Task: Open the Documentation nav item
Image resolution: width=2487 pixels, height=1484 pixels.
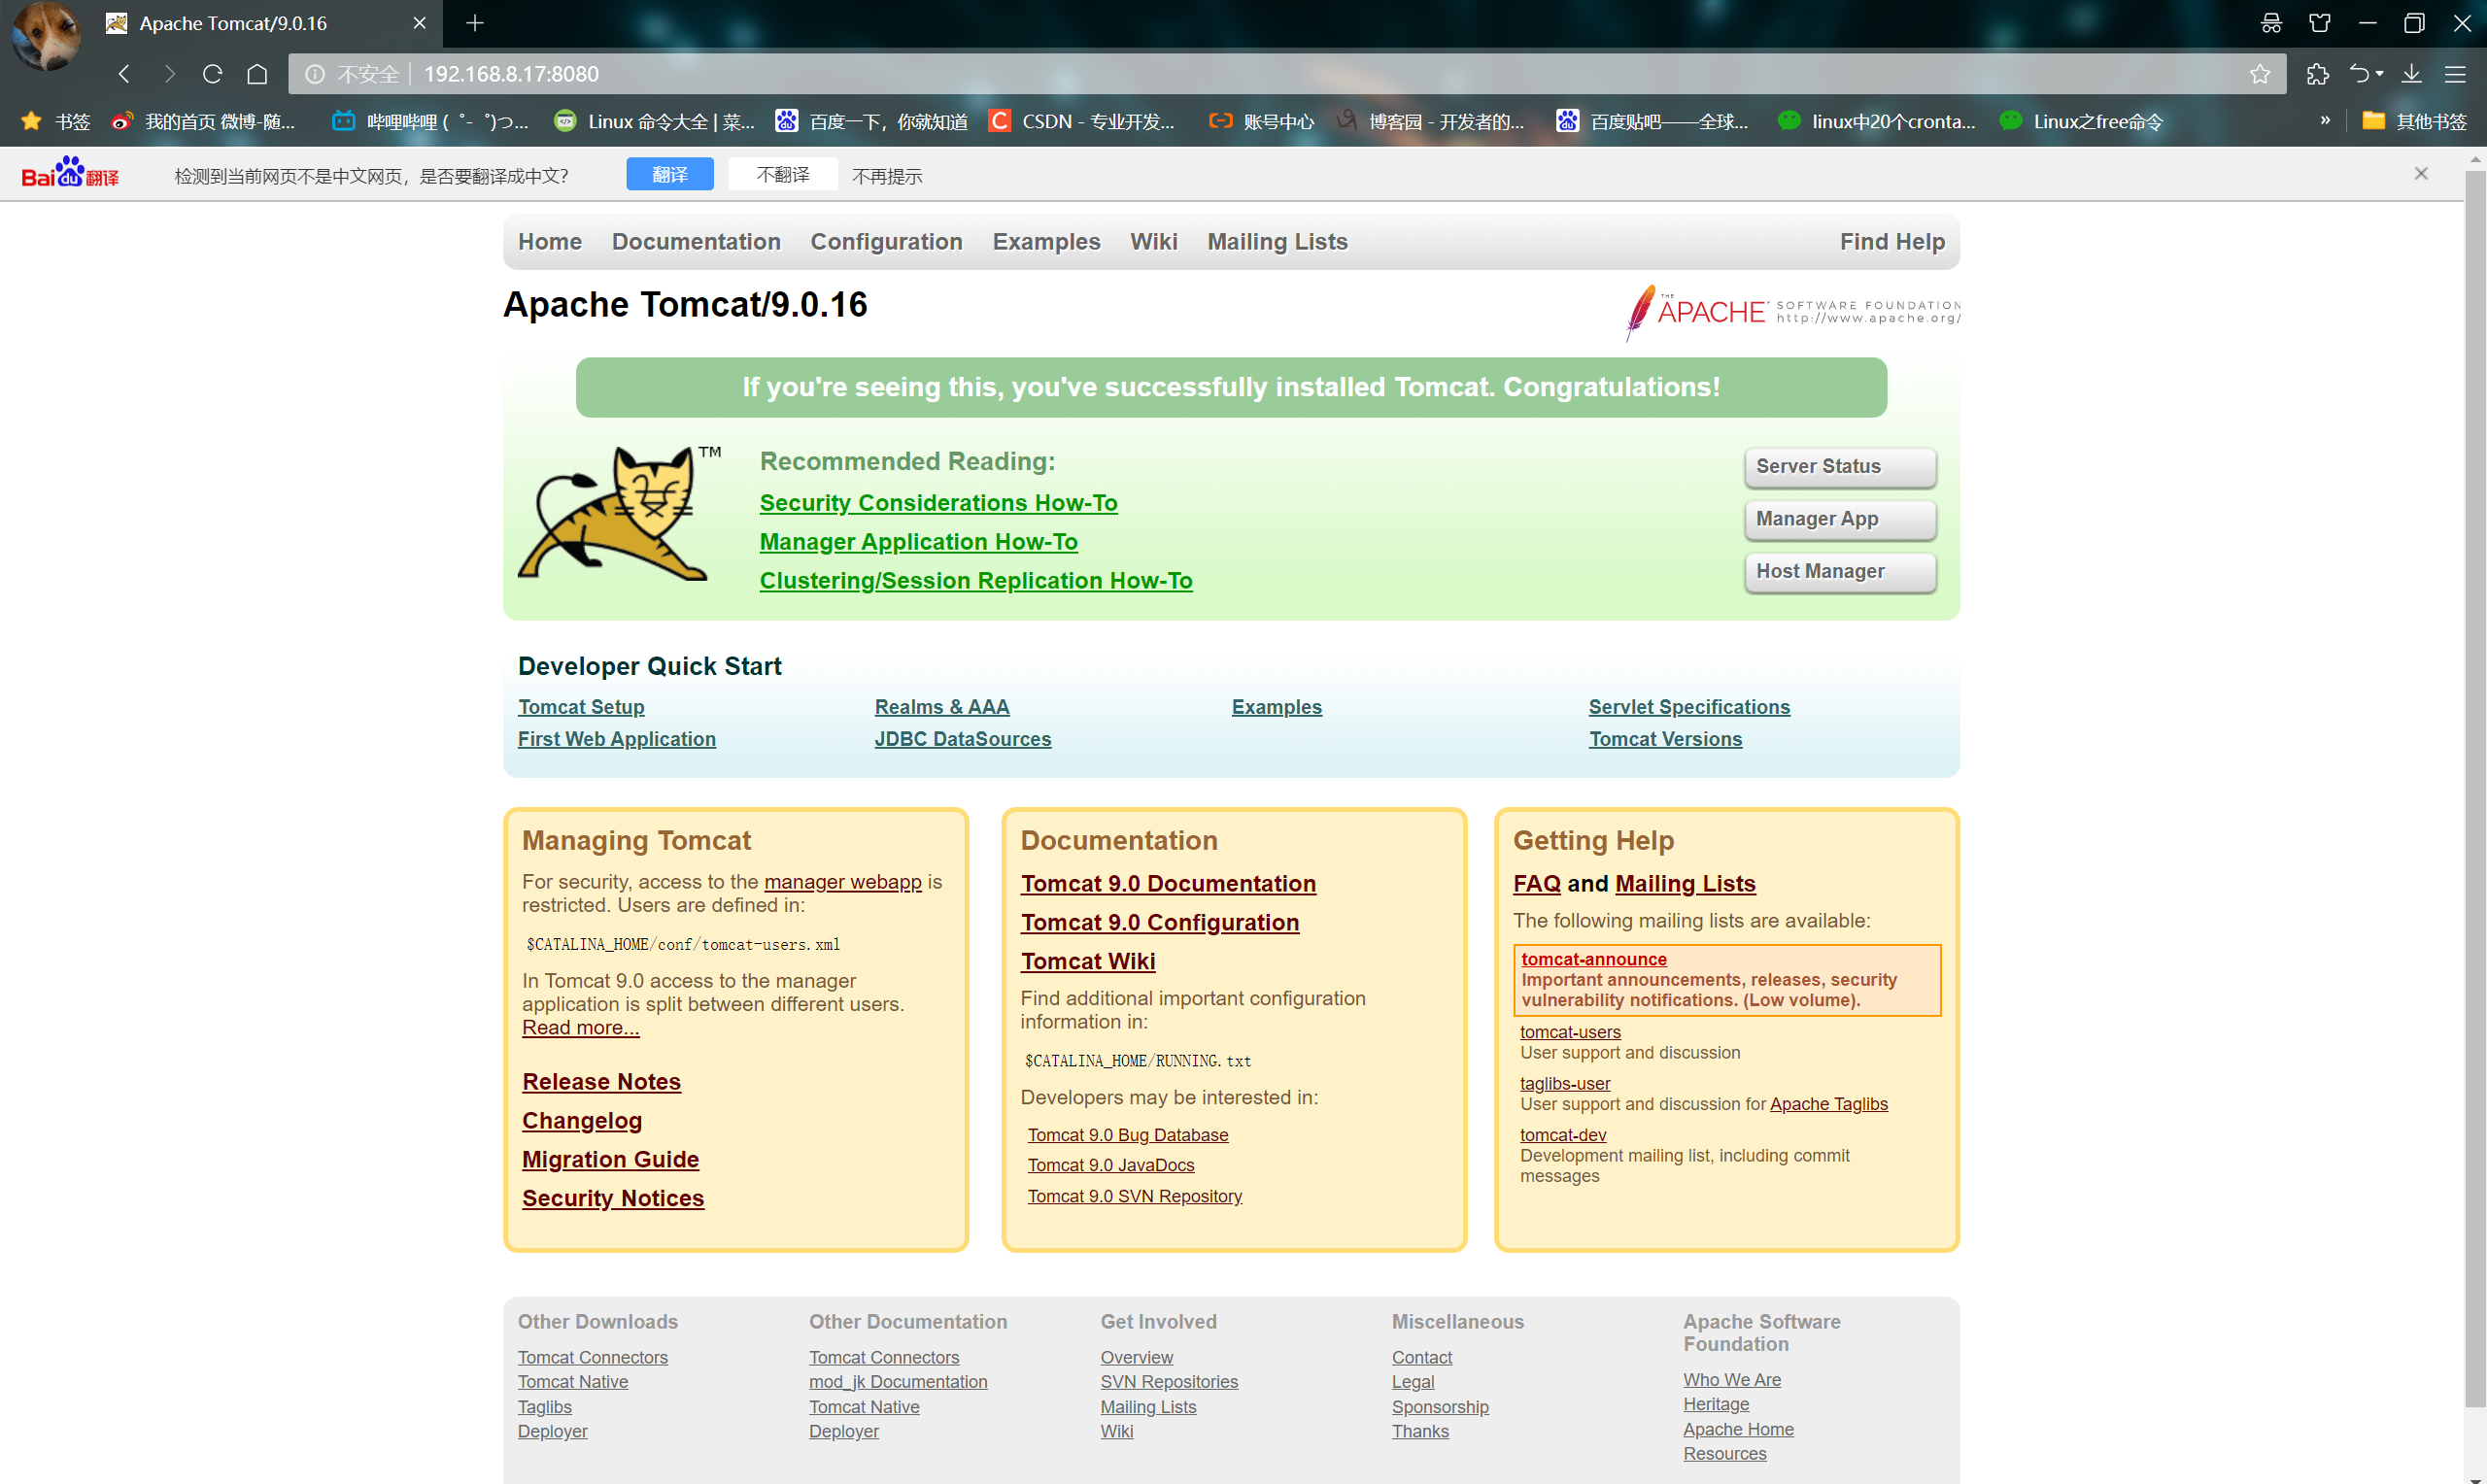Action: [696, 242]
